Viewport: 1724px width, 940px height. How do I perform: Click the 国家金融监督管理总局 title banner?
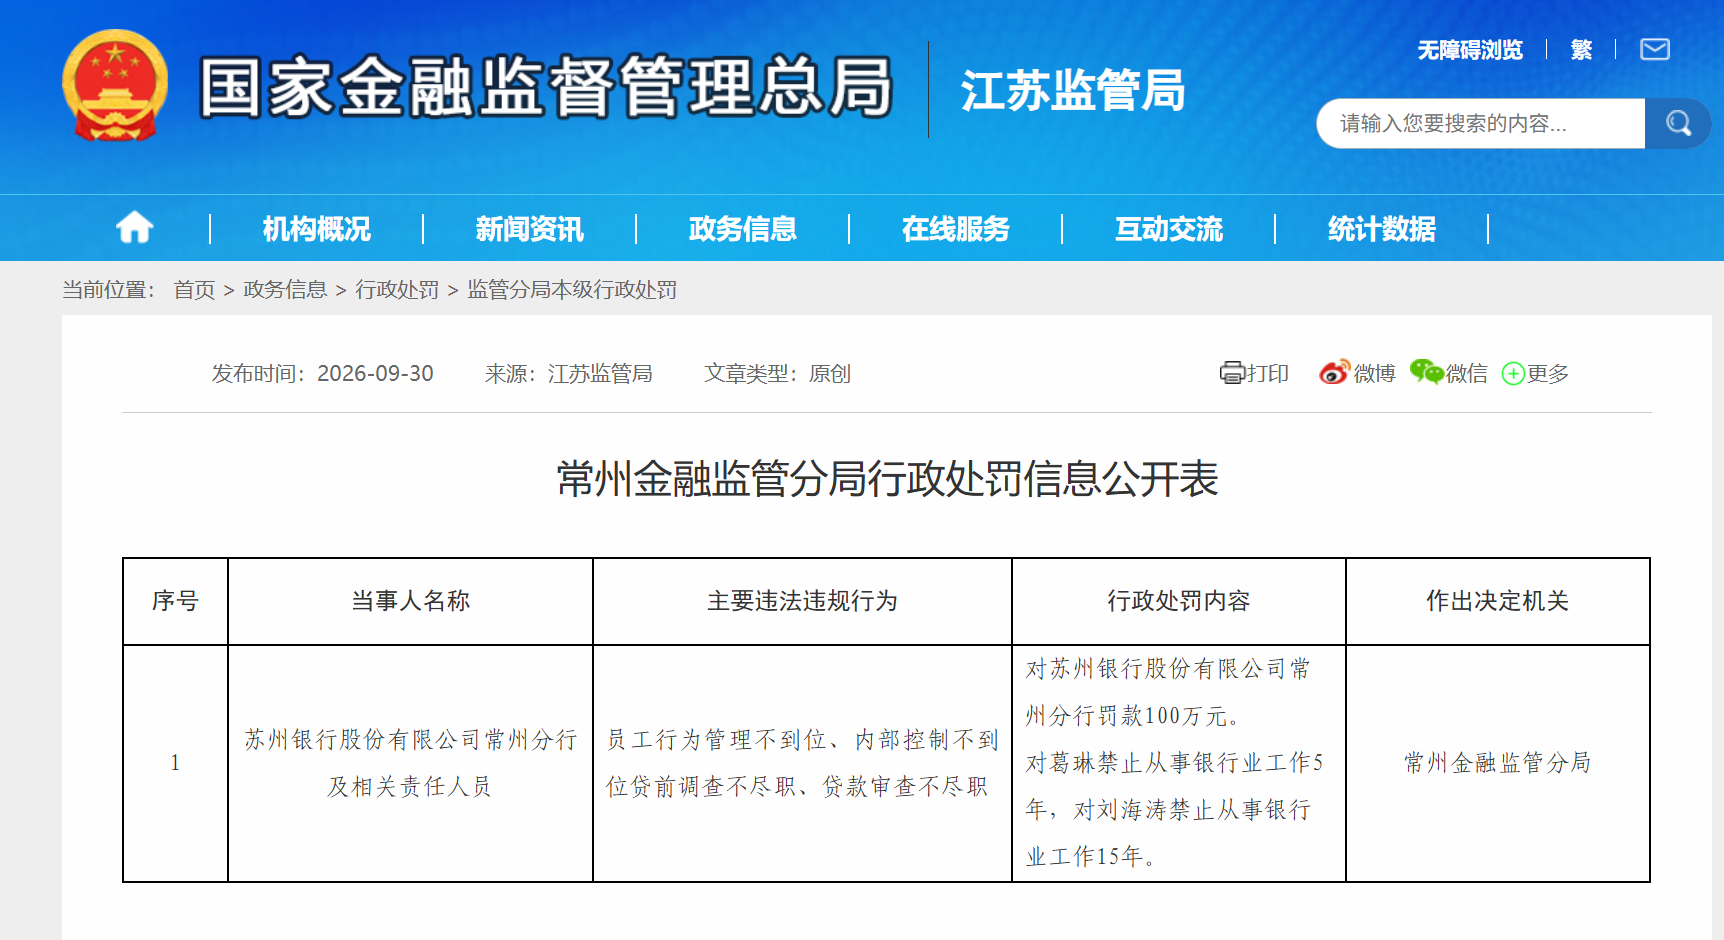click(545, 88)
